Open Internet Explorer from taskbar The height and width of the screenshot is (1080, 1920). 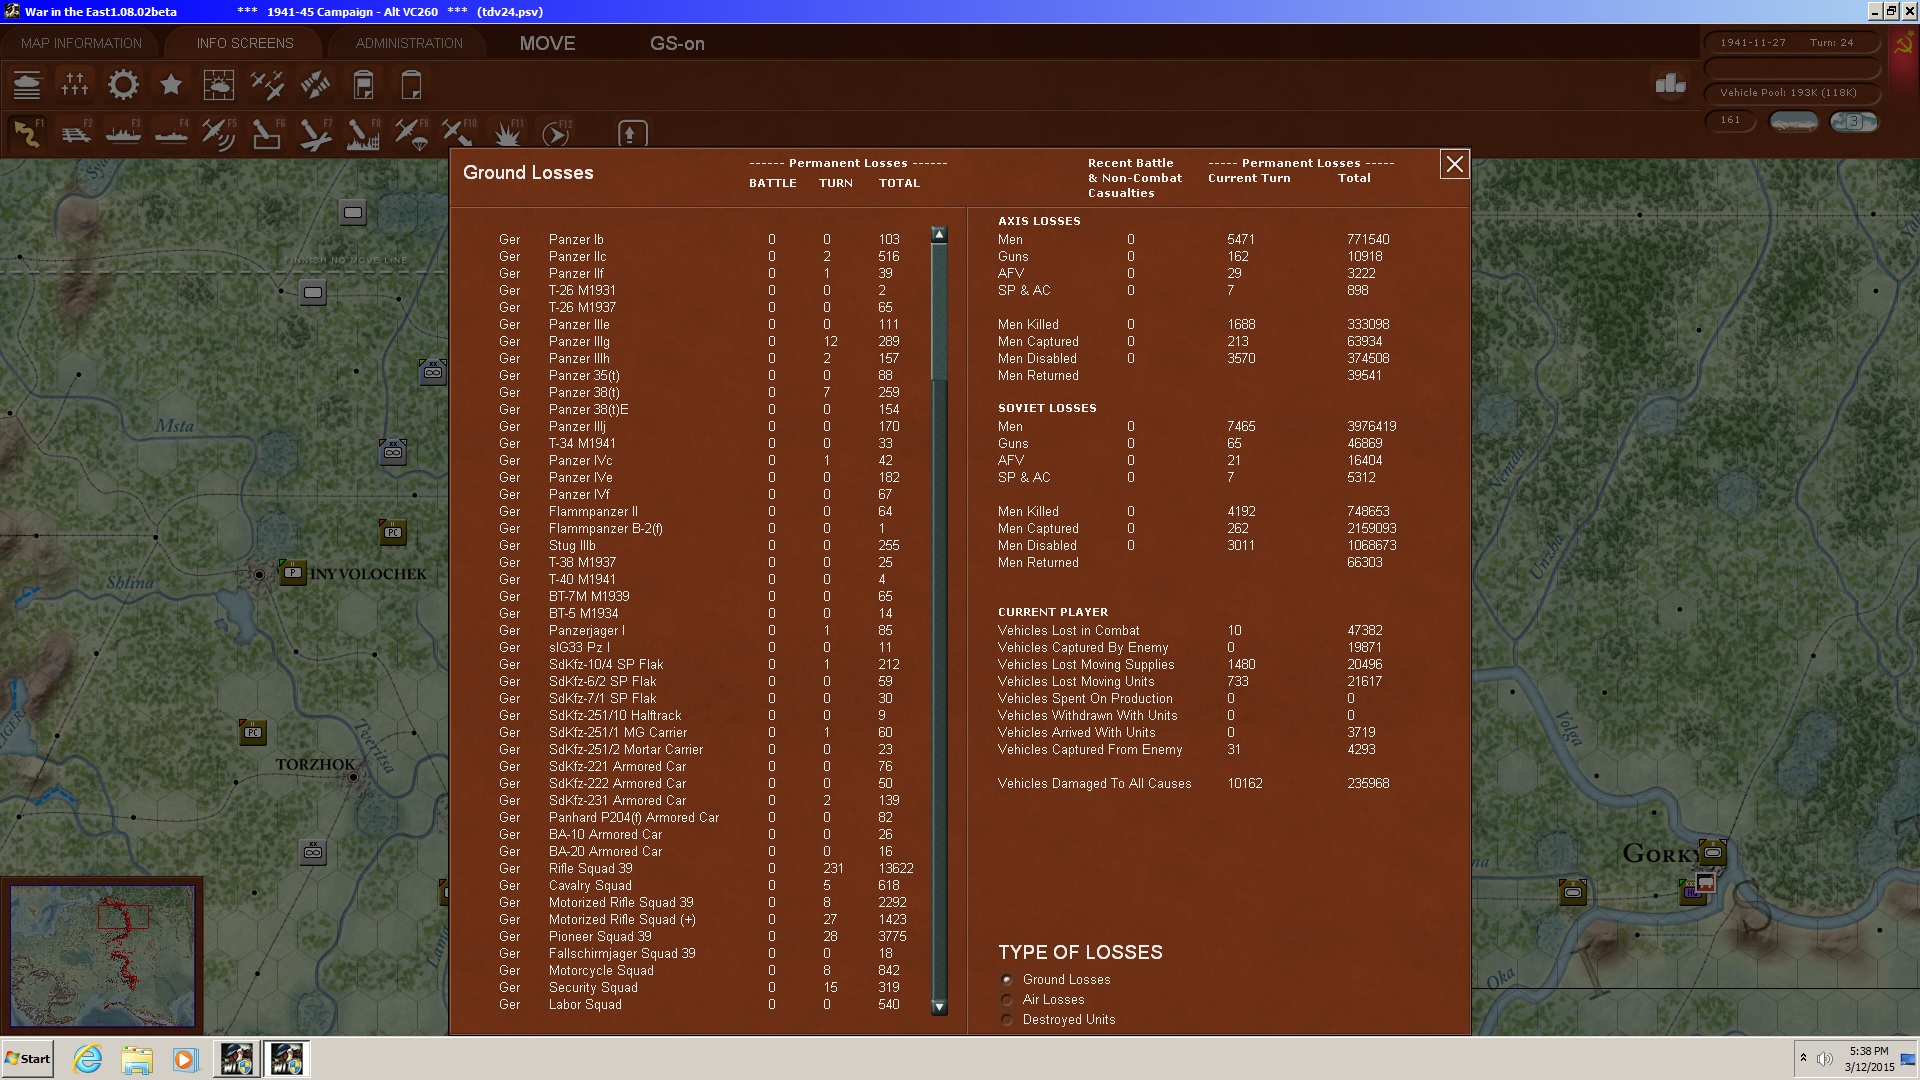pyautogui.click(x=88, y=1059)
